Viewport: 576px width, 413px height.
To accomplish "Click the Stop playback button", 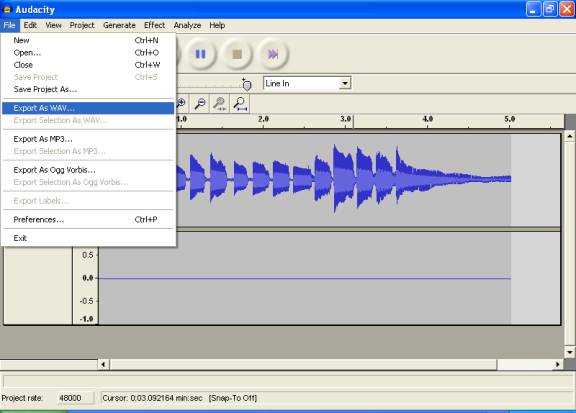I will click(x=237, y=54).
